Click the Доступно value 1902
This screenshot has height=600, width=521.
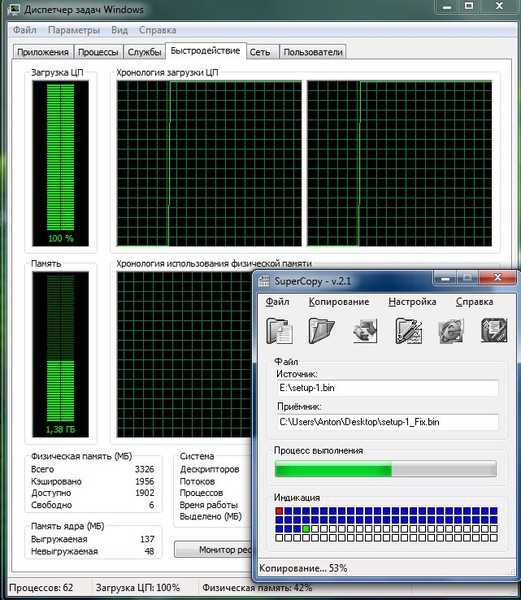pyautogui.click(x=144, y=493)
